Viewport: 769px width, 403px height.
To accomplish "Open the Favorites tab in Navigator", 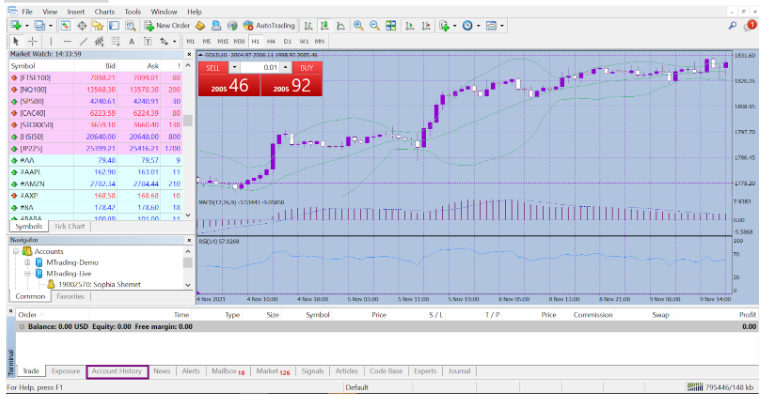I will pos(70,297).
